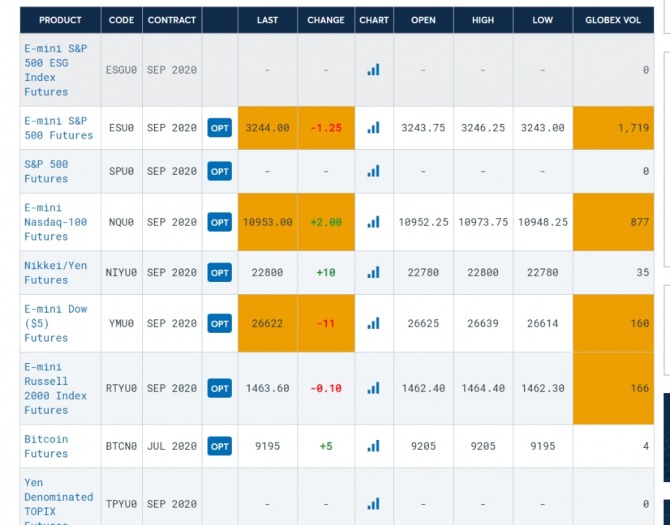This screenshot has height=525, width=670.
Task: Select change value +2.00
Action: (x=326, y=222)
